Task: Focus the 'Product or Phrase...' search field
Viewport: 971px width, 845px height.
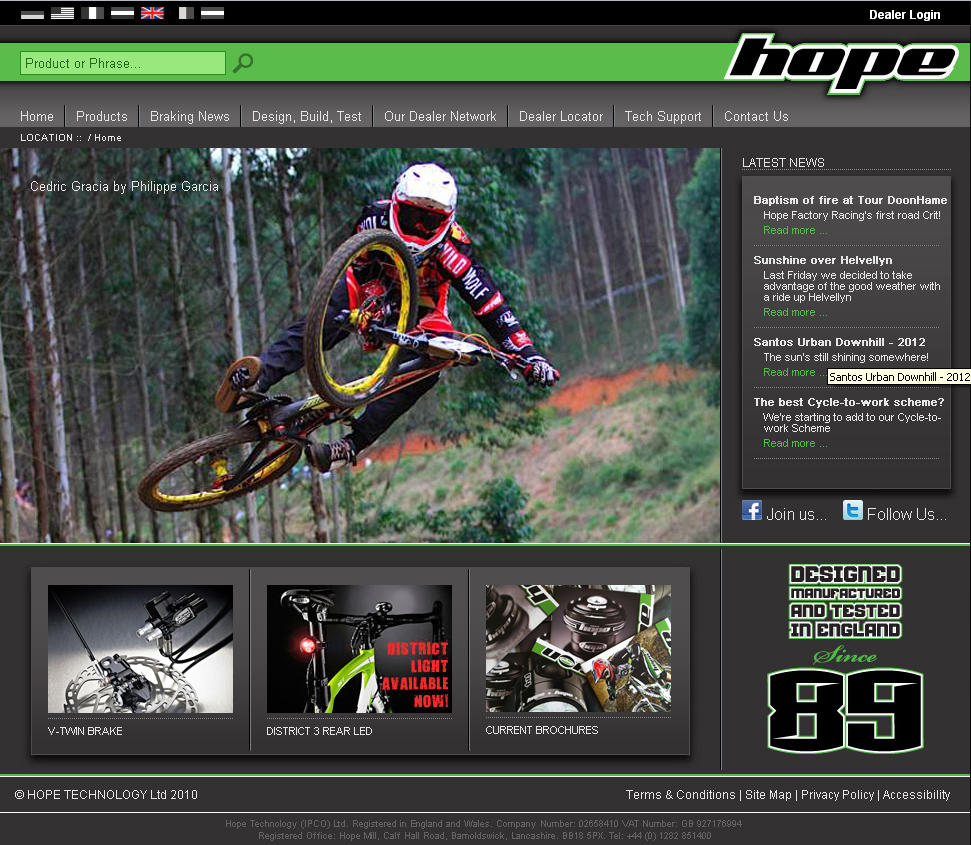Action: [123, 63]
